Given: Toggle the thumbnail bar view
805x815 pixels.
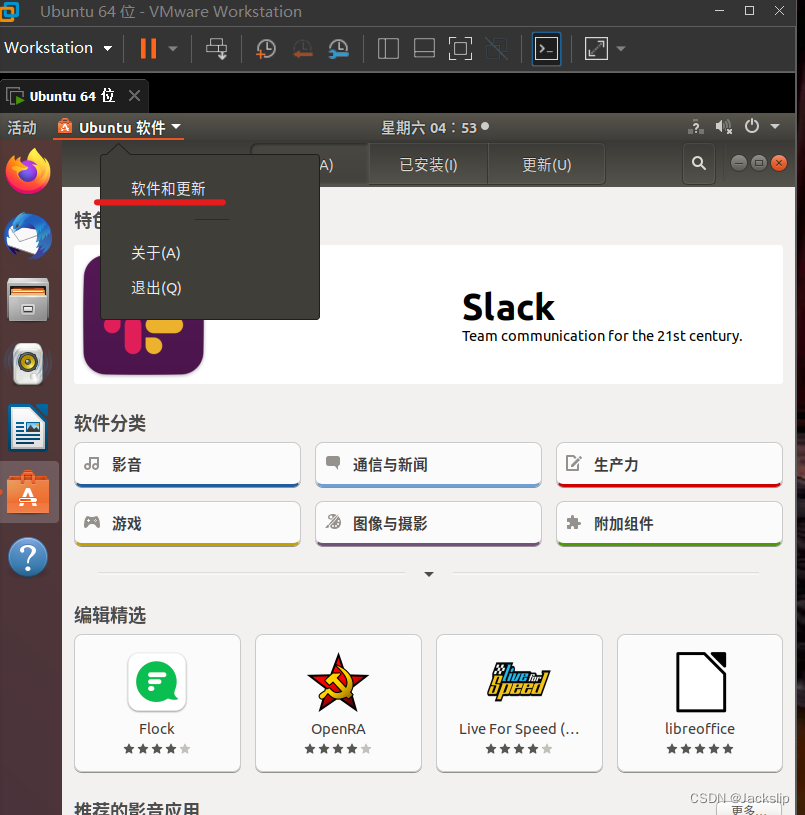Looking at the screenshot, I should (x=424, y=49).
